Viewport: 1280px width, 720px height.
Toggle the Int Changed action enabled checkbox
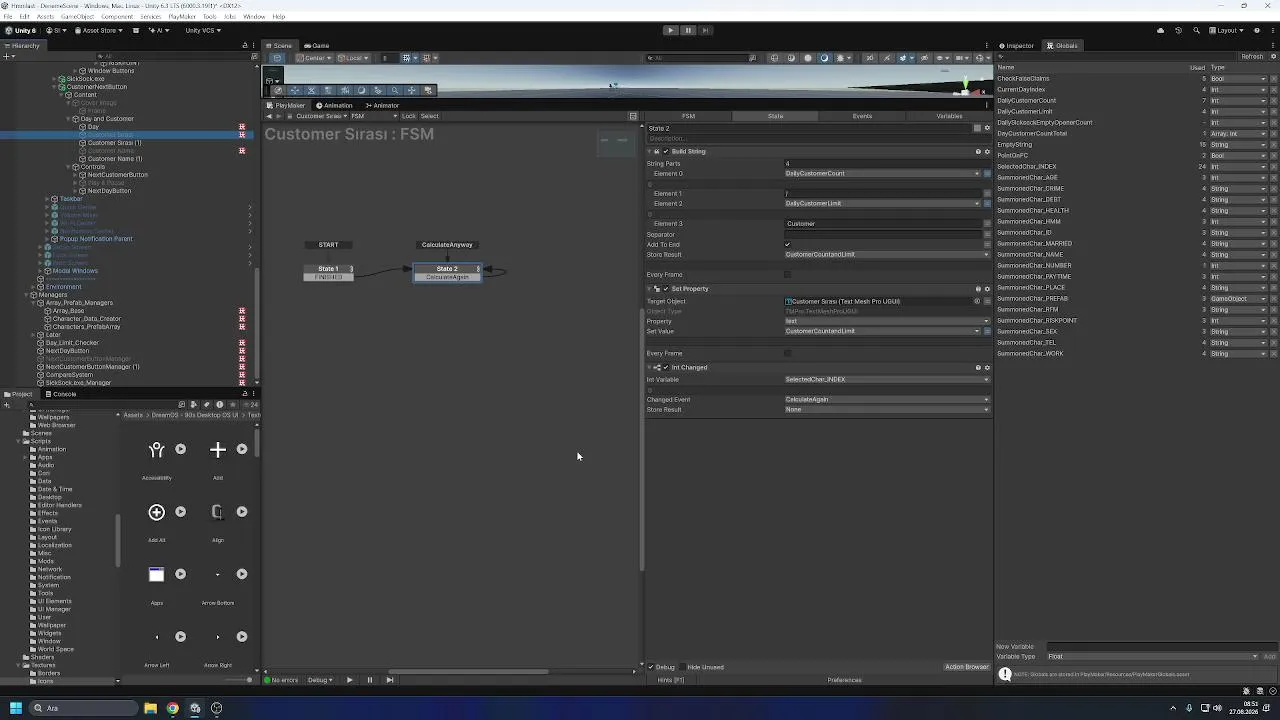[666, 367]
